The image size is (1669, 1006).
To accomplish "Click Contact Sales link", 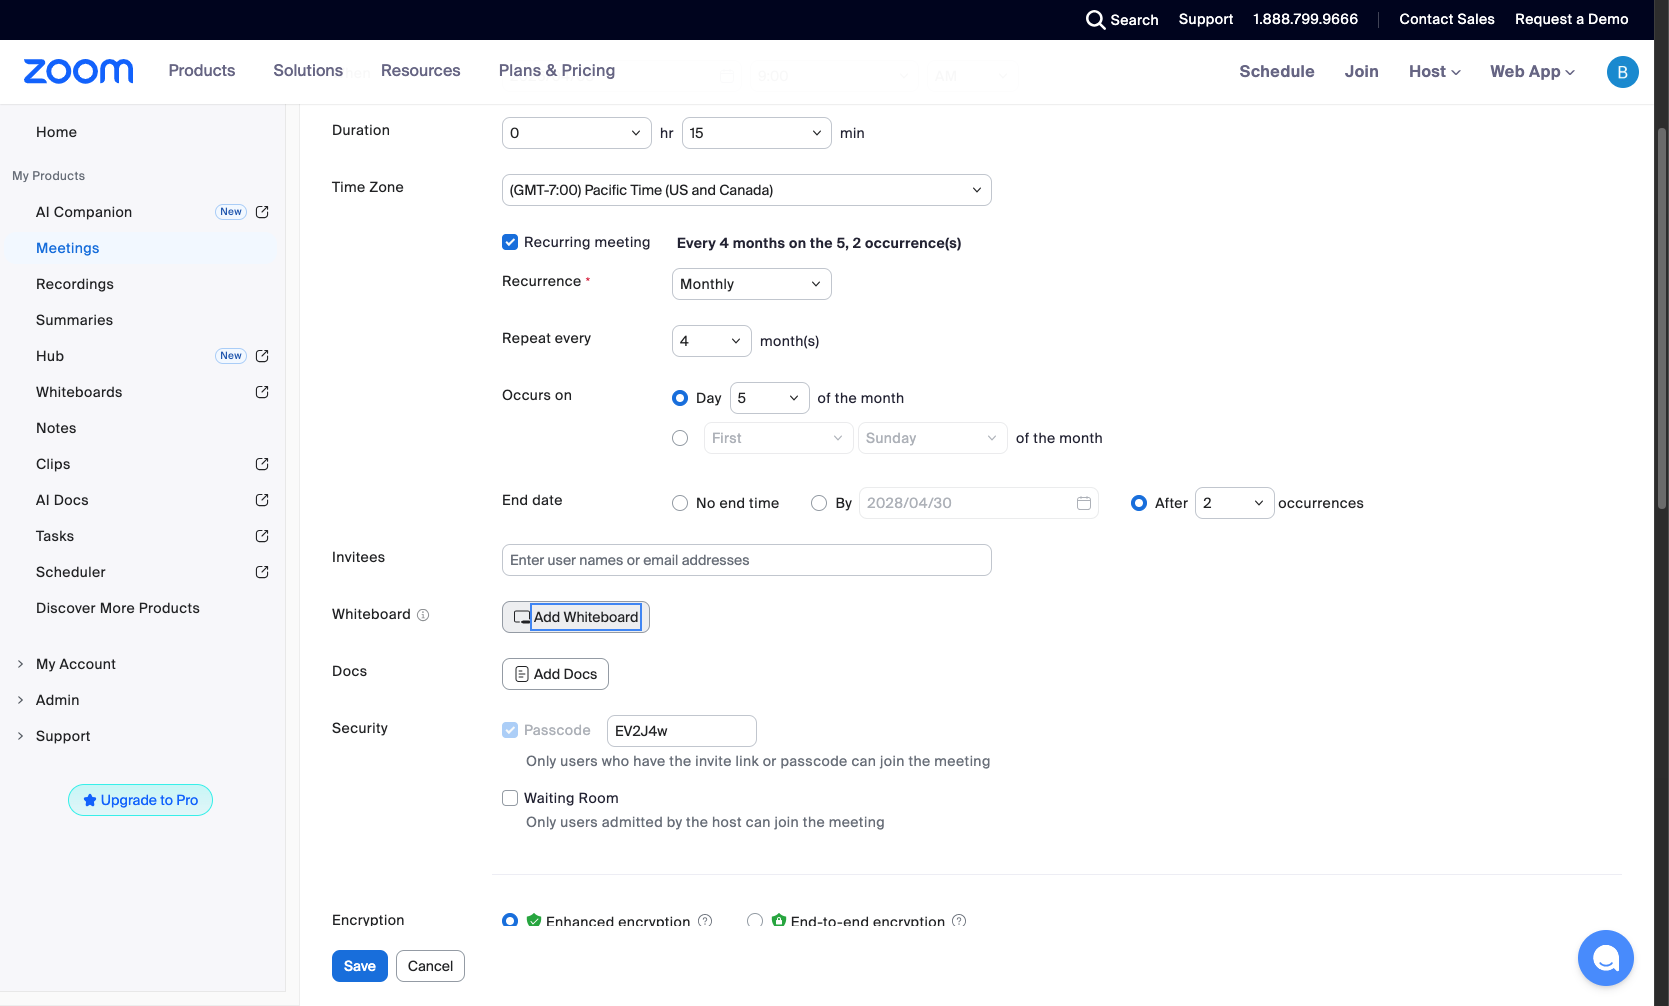I will pos(1446,19).
